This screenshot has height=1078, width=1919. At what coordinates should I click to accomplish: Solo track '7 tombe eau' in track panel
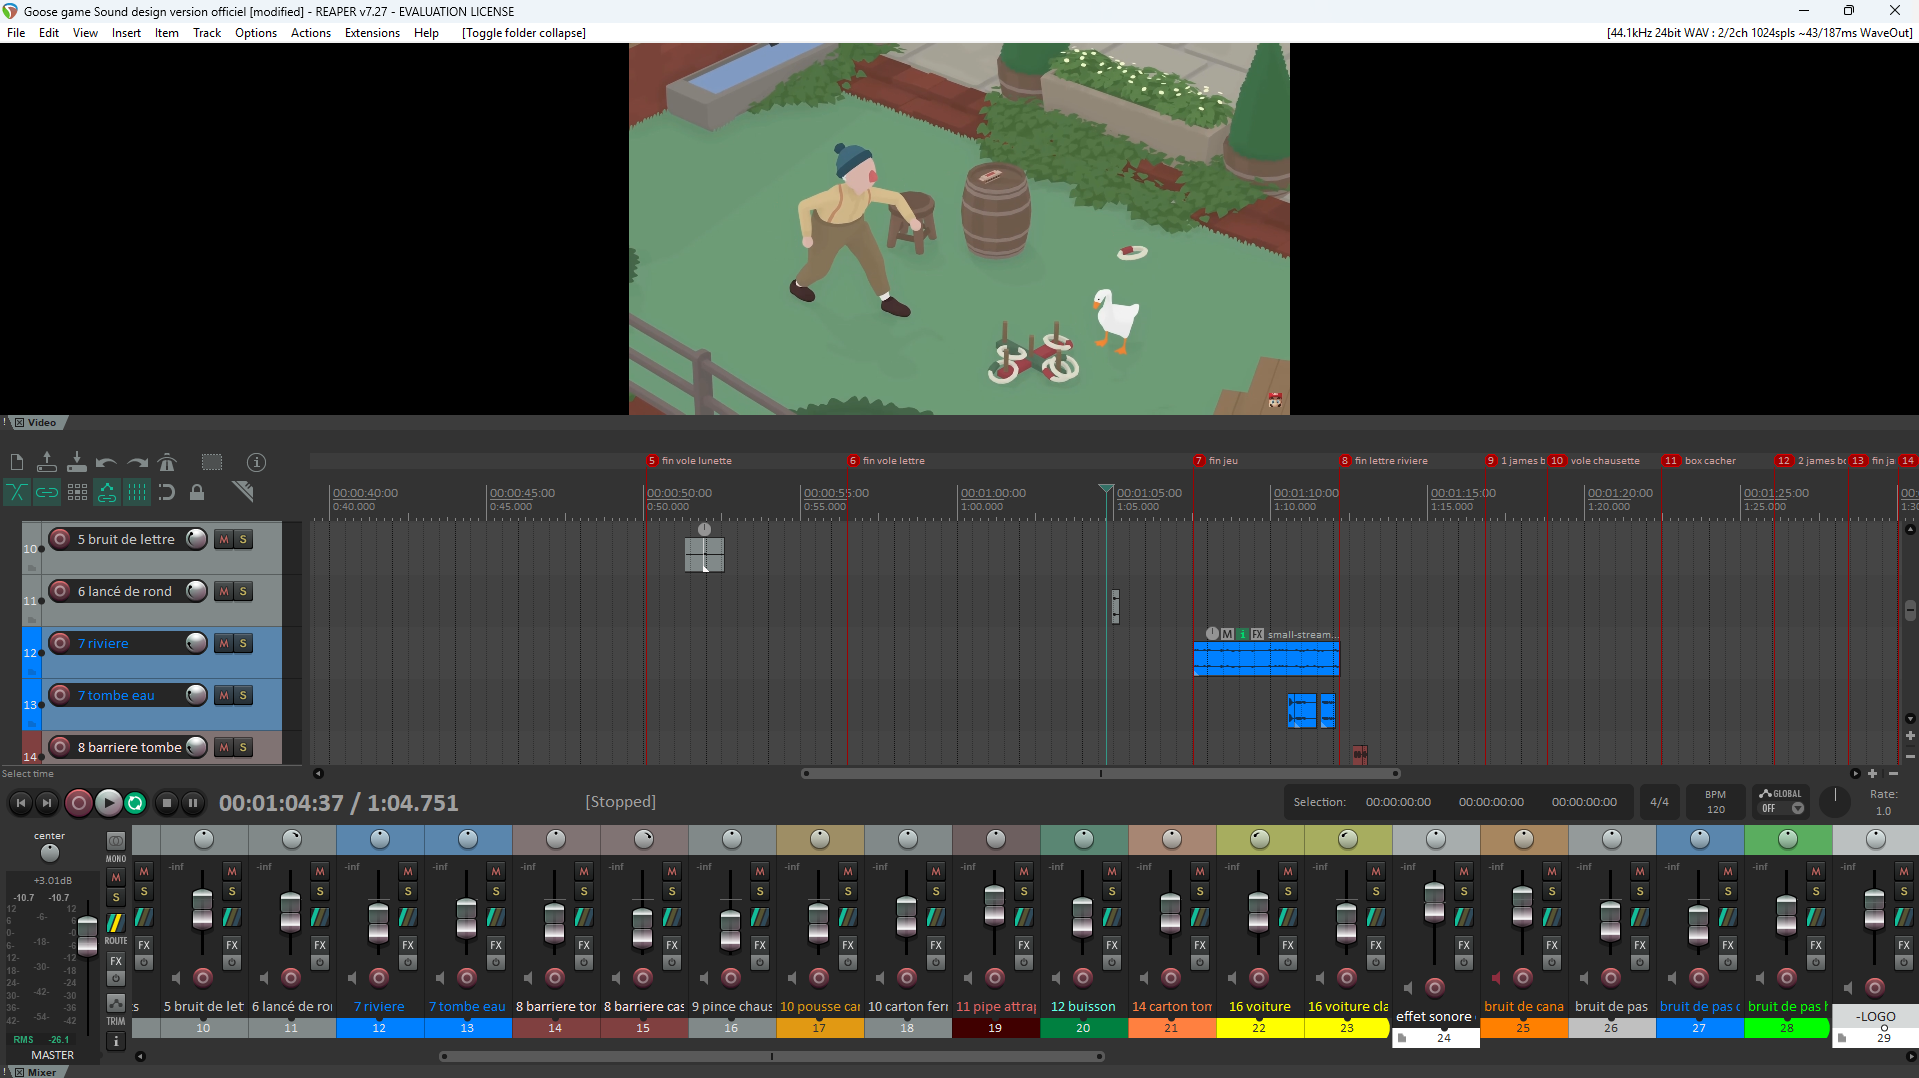click(243, 696)
